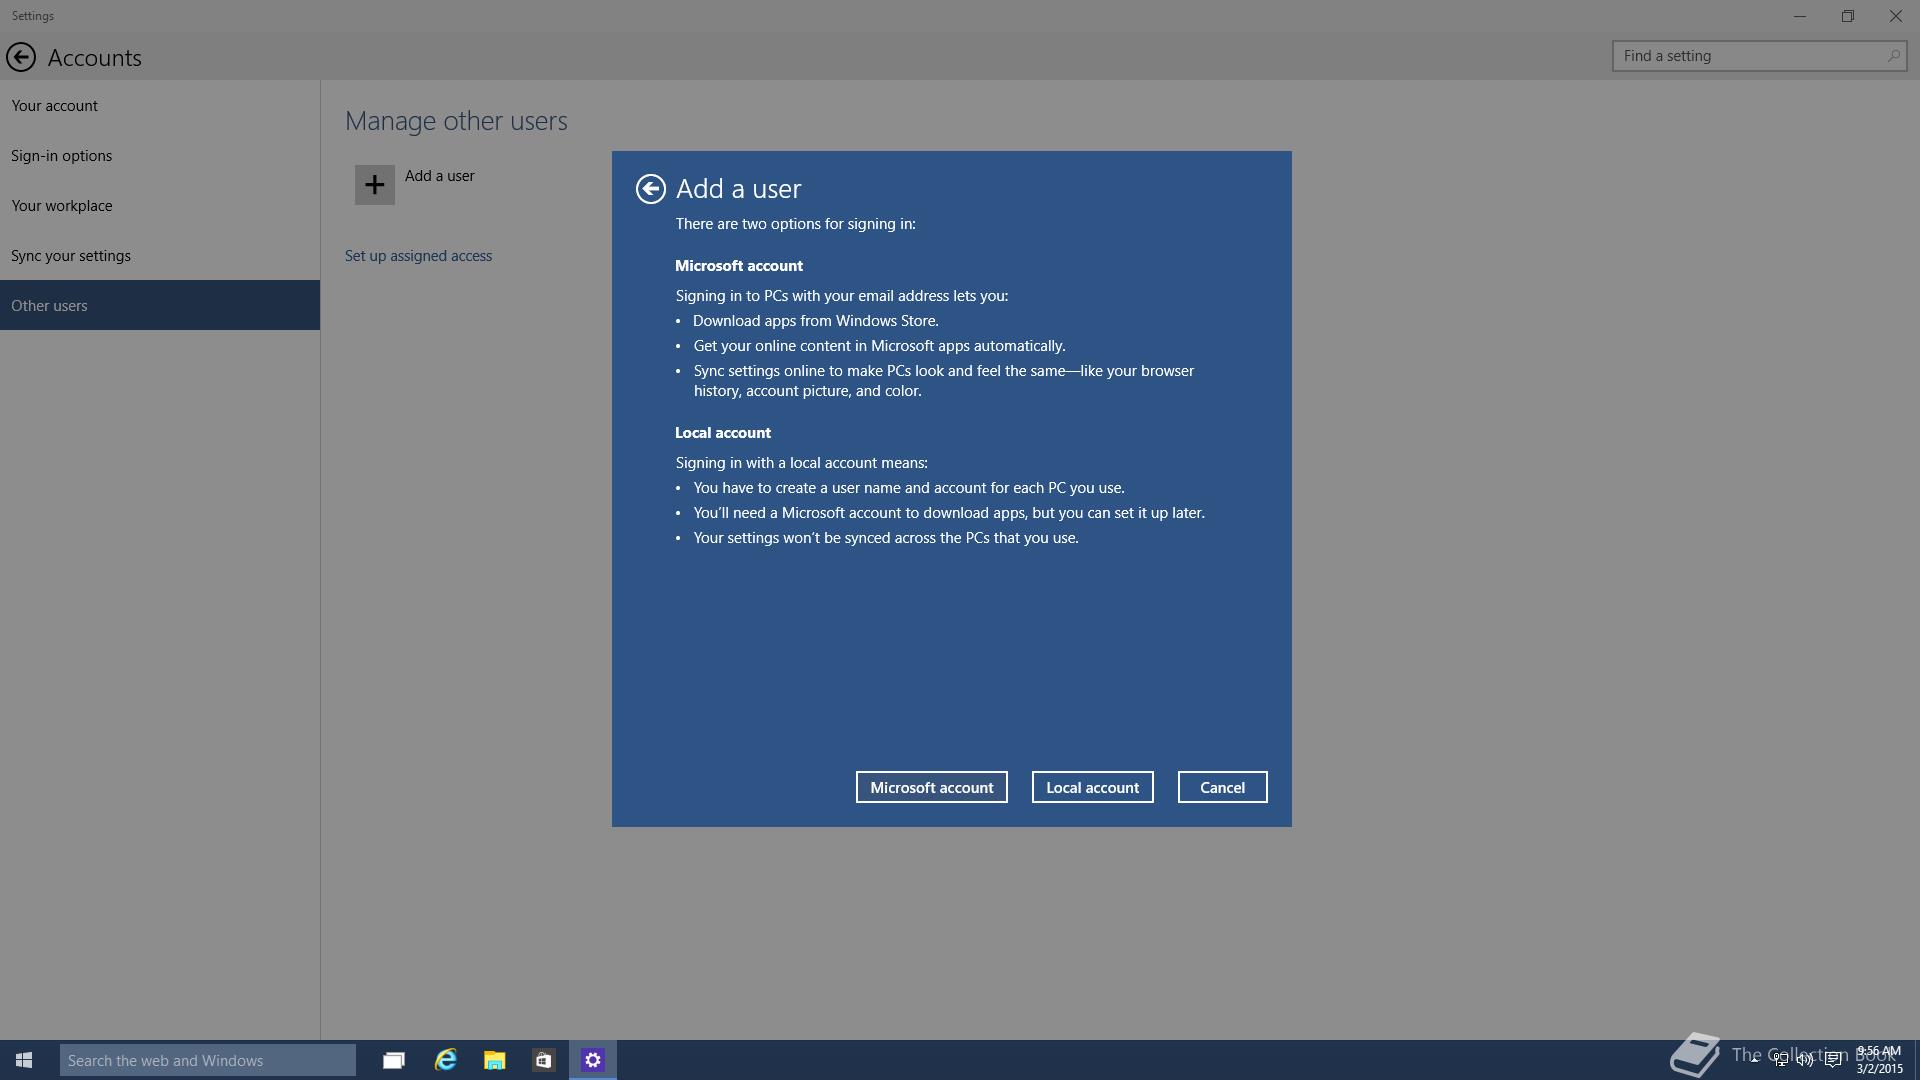1920x1080 pixels.
Task: Select Other users in sidebar
Action: click(x=160, y=305)
